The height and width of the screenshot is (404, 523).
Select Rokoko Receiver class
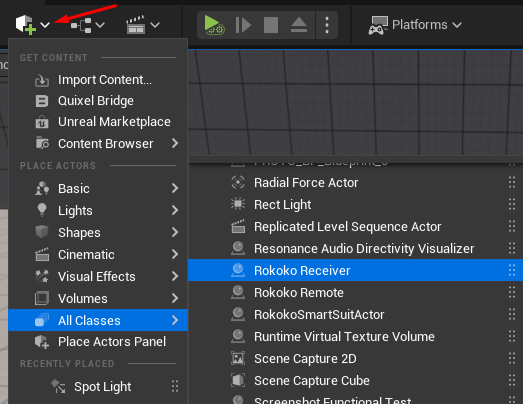tap(356, 270)
